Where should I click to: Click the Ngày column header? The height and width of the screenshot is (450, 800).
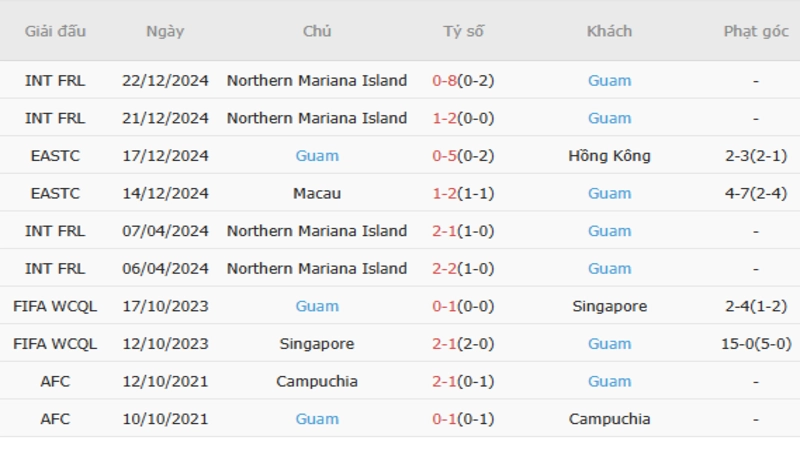click(165, 31)
